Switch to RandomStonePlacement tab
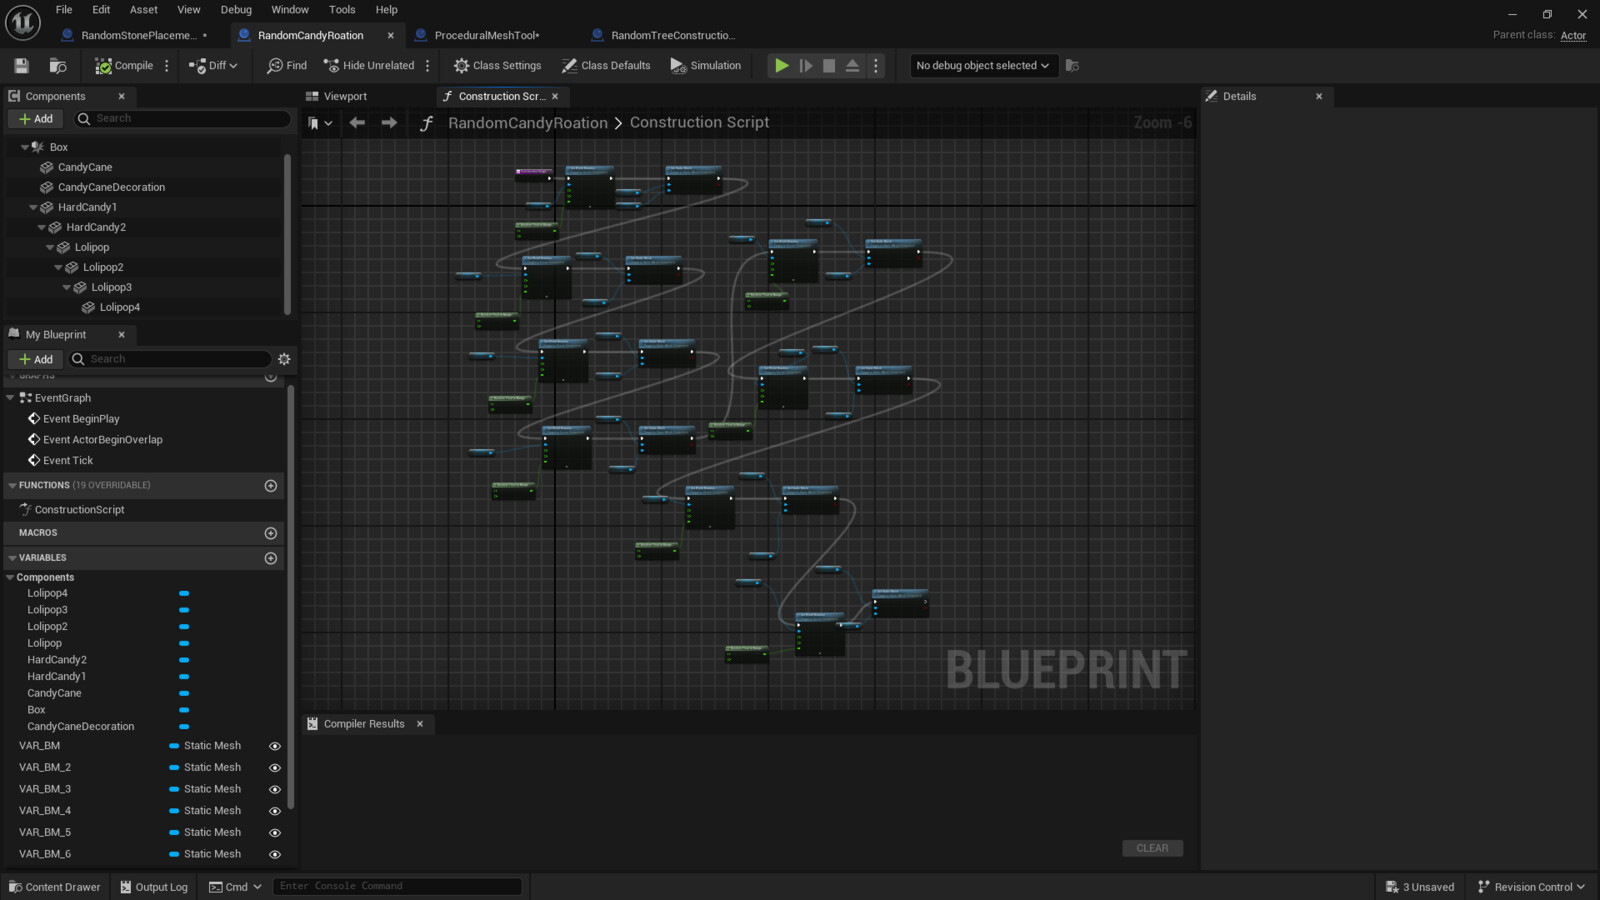Image resolution: width=1600 pixels, height=900 pixels. coord(138,35)
